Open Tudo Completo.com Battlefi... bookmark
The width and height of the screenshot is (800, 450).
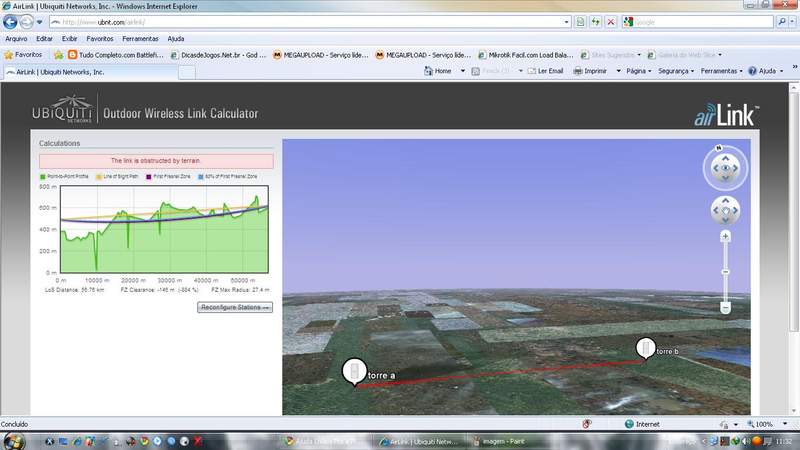click(116, 55)
